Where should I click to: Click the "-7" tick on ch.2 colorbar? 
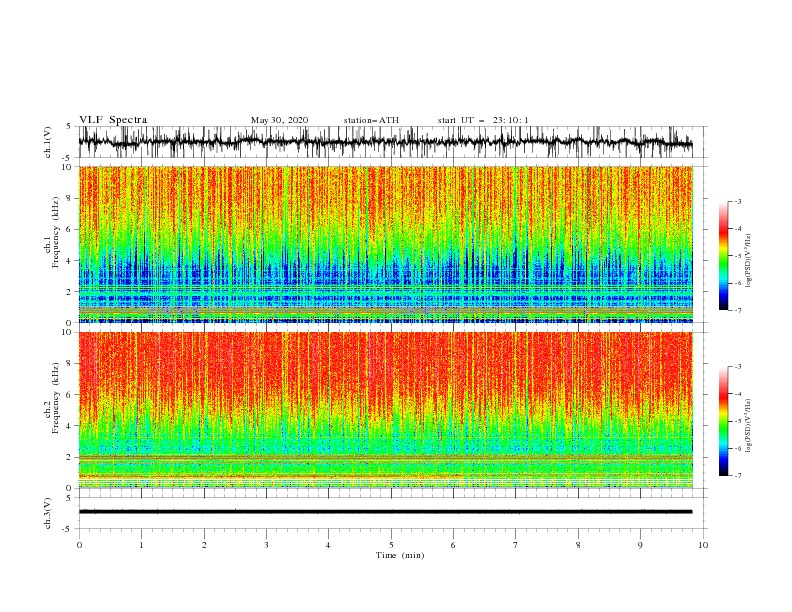738,476
